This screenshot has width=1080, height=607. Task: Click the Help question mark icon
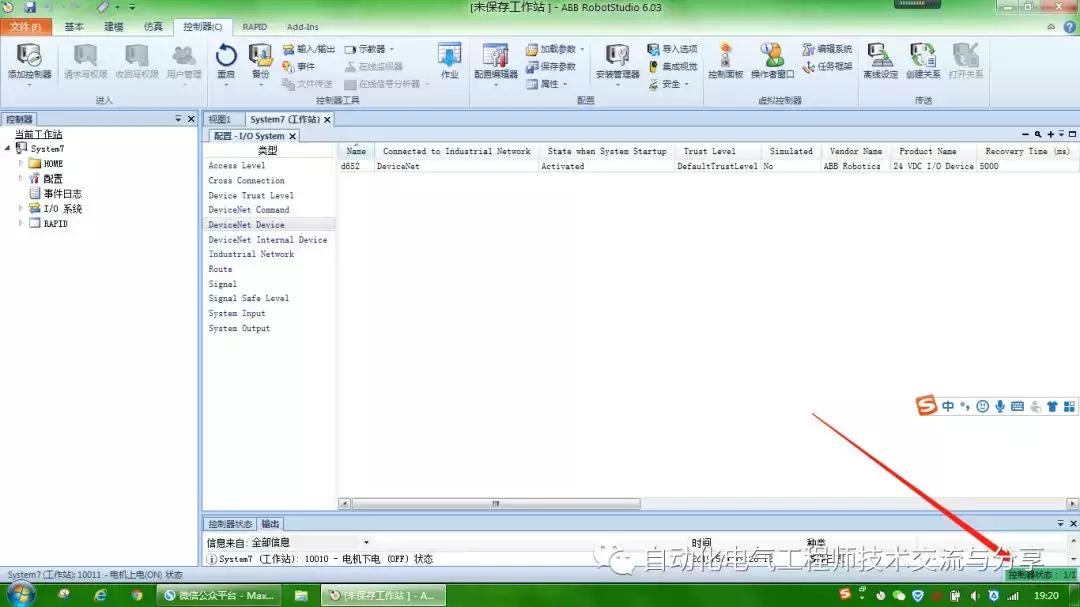[1070, 27]
